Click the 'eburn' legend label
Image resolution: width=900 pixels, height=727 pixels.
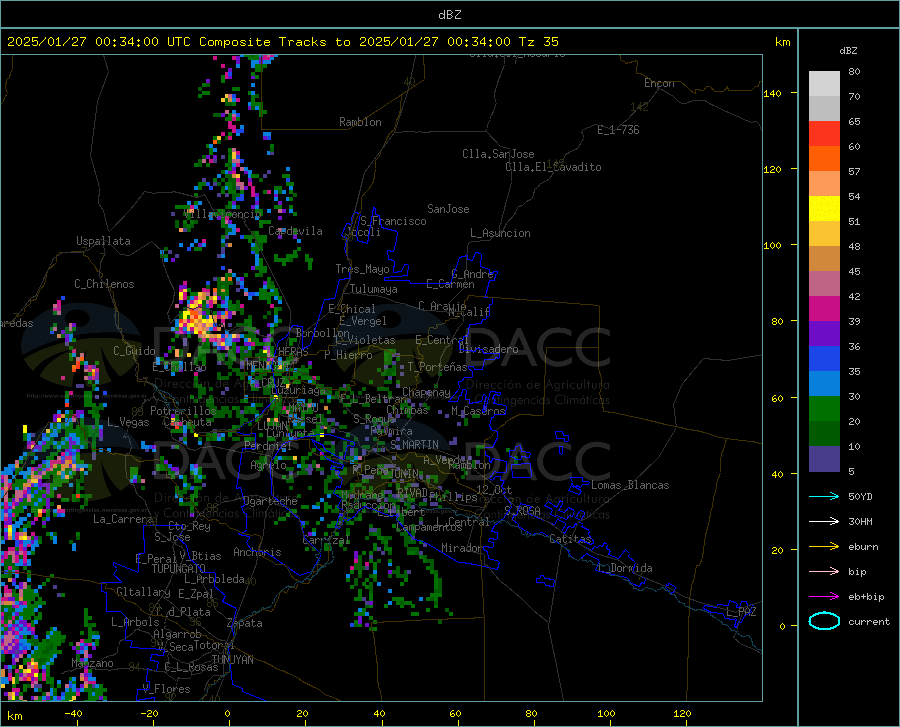click(x=863, y=547)
